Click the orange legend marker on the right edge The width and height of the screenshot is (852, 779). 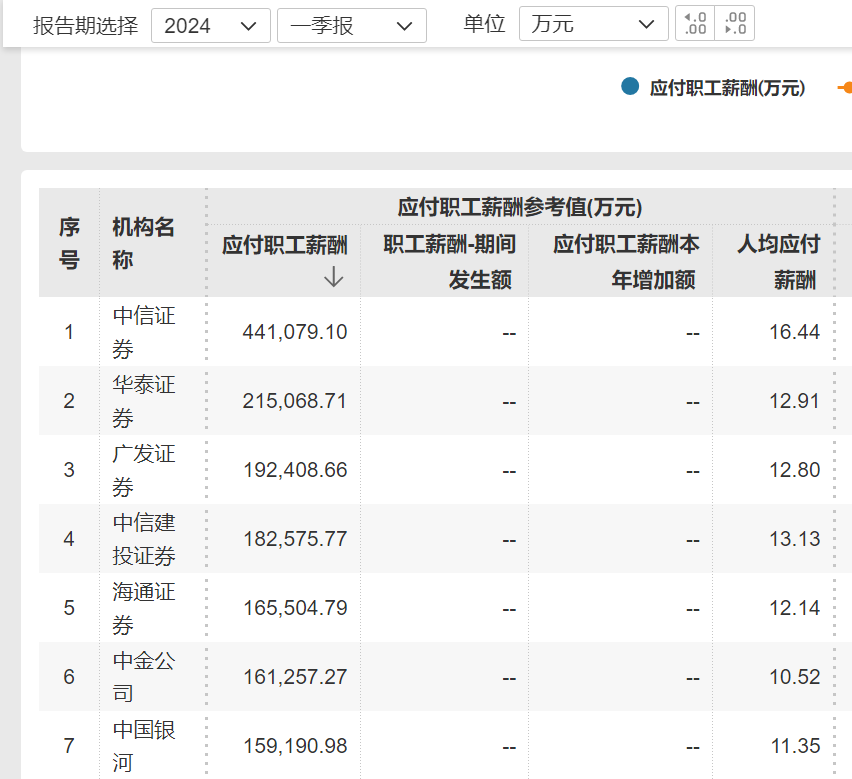coord(846,88)
